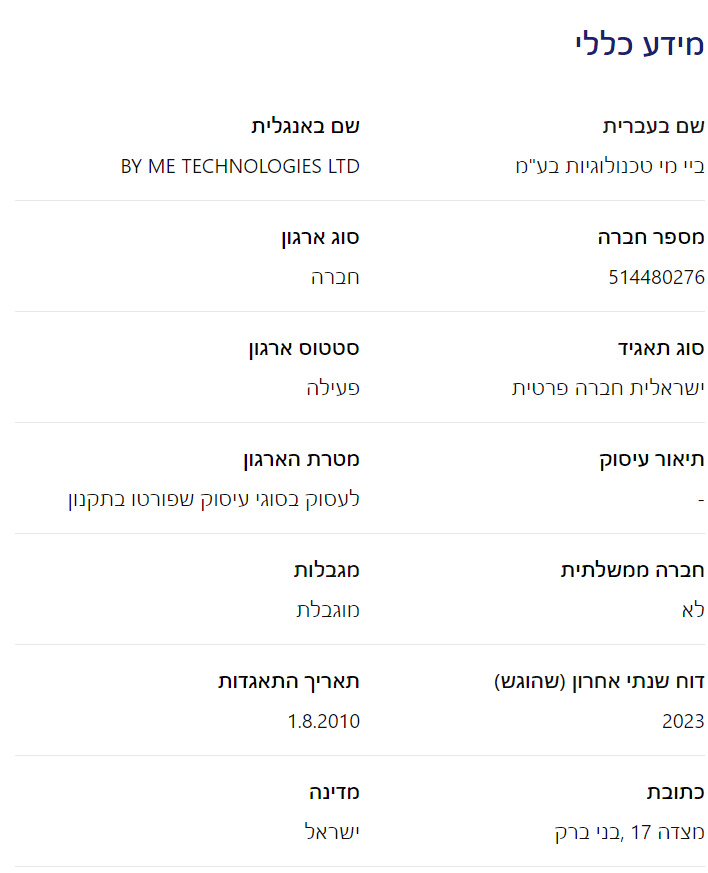The height and width of the screenshot is (873, 708).
Task: Click the address 'מצדה 17, בני ברק'
Action: click(630, 833)
